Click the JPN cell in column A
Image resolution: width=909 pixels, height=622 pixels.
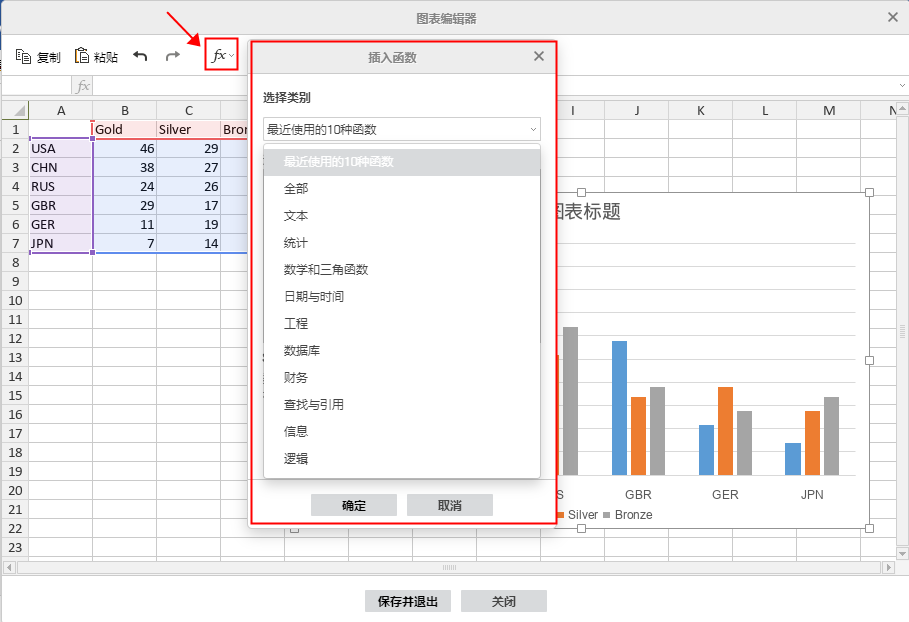[x=61, y=243]
